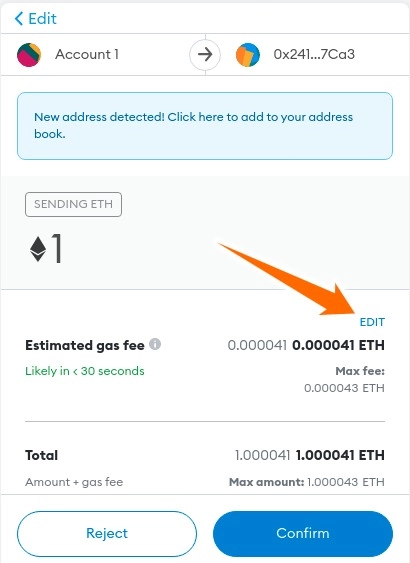Click the Max fee 0.000043 ETH value
This screenshot has width=410, height=563.
coord(344,388)
